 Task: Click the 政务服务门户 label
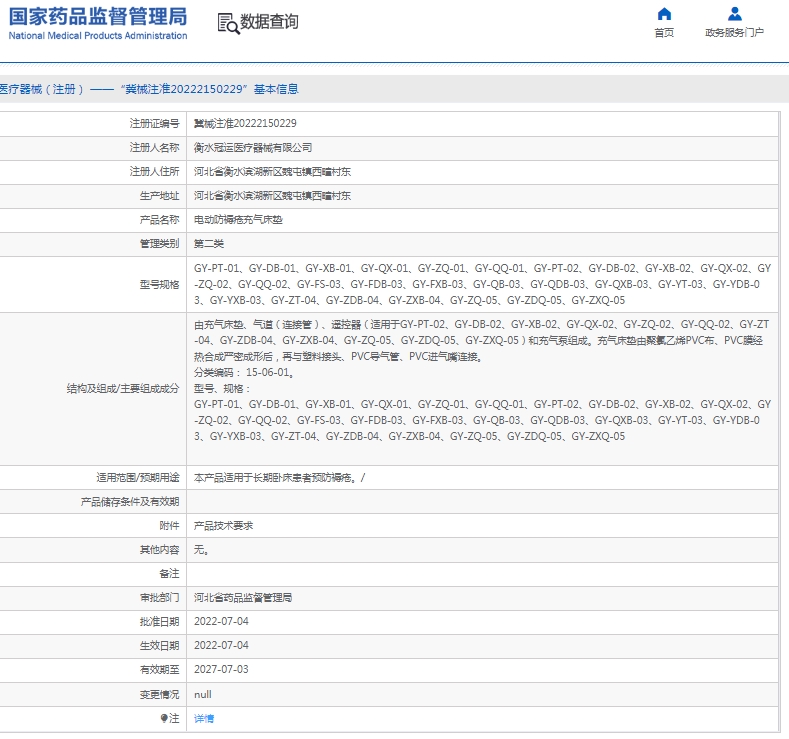734,33
